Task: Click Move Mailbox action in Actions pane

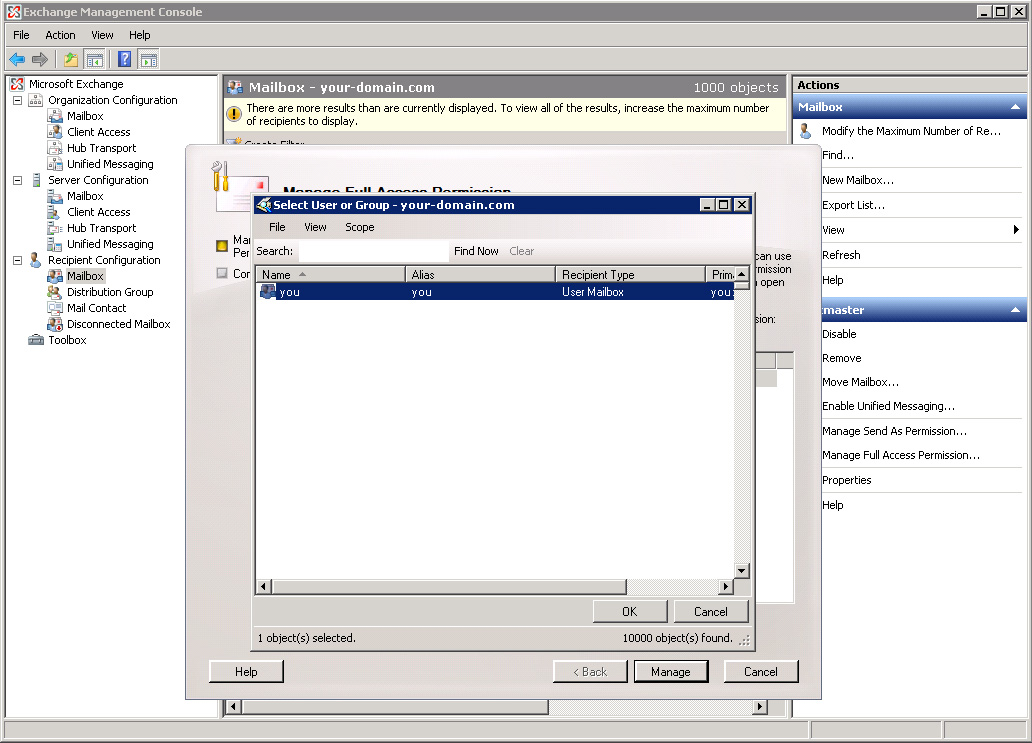Action: point(860,382)
